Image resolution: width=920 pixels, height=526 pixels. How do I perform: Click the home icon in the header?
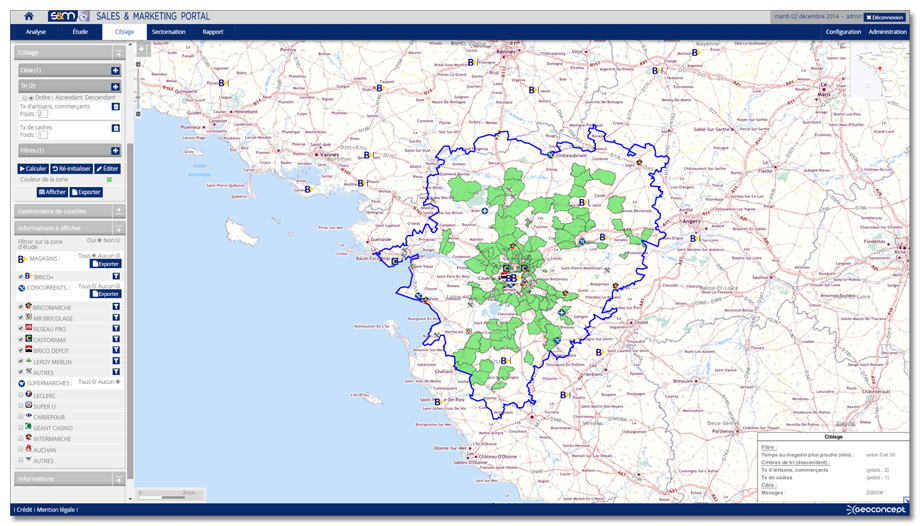pos(29,17)
